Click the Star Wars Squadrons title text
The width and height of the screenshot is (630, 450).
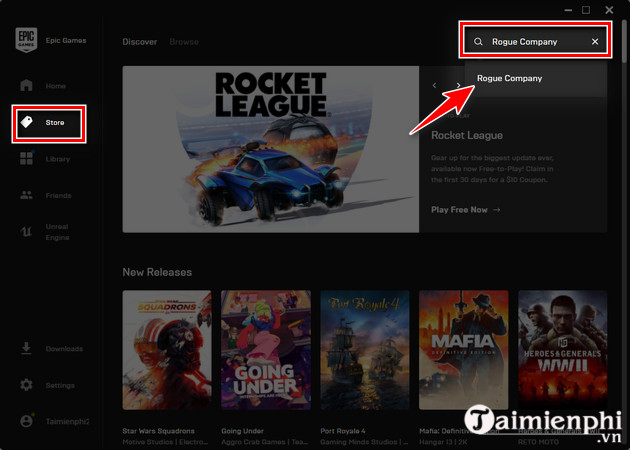(158, 431)
